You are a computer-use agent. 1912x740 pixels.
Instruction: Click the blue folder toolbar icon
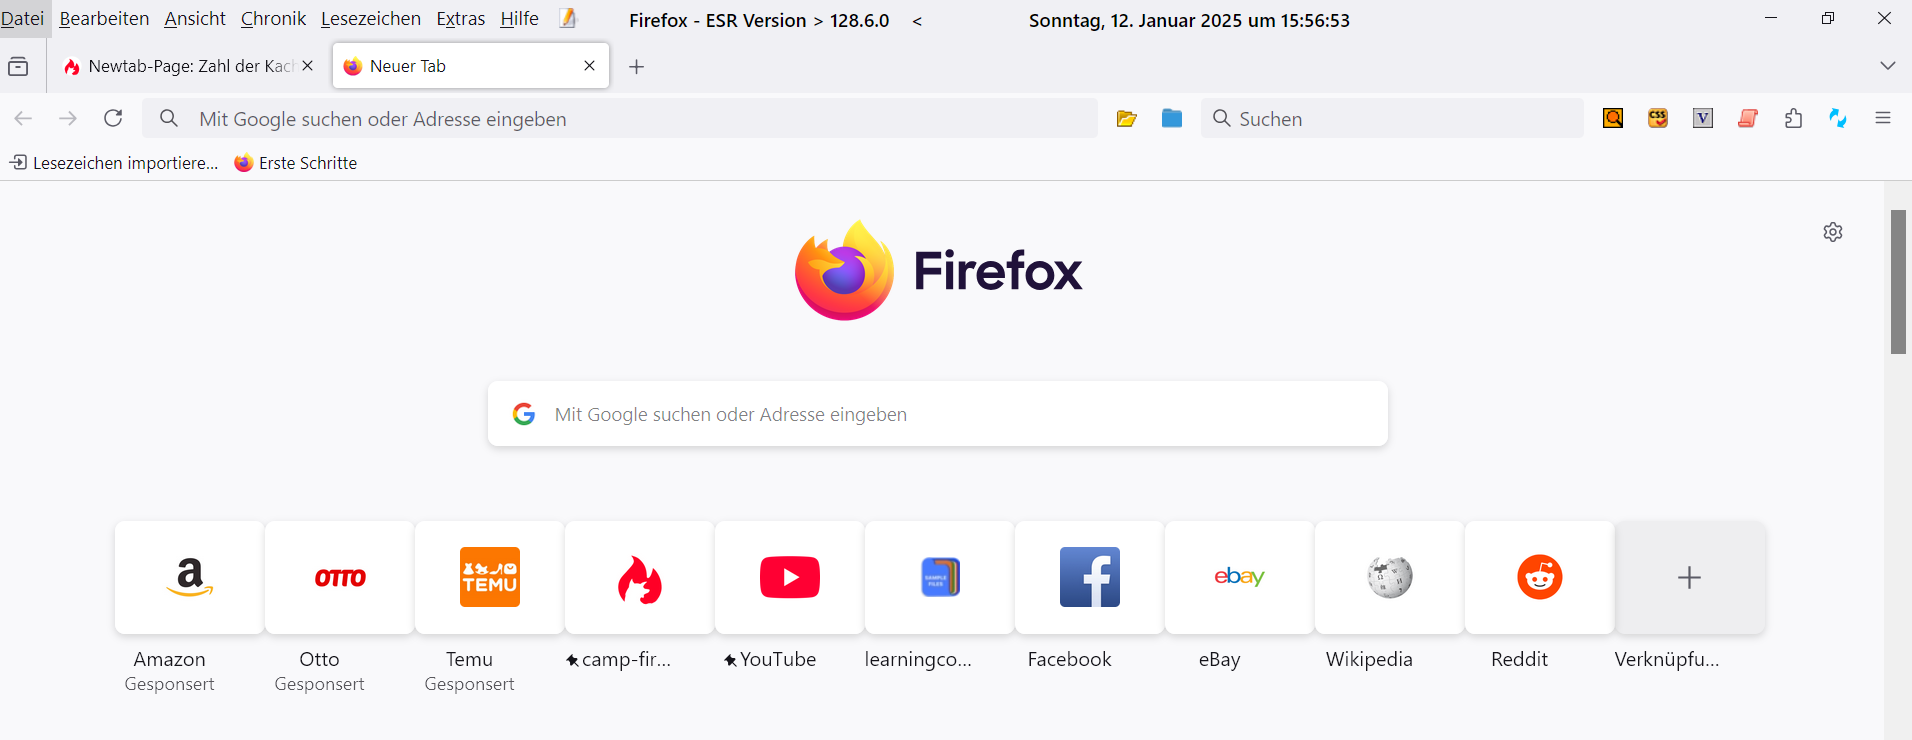[x=1172, y=119]
